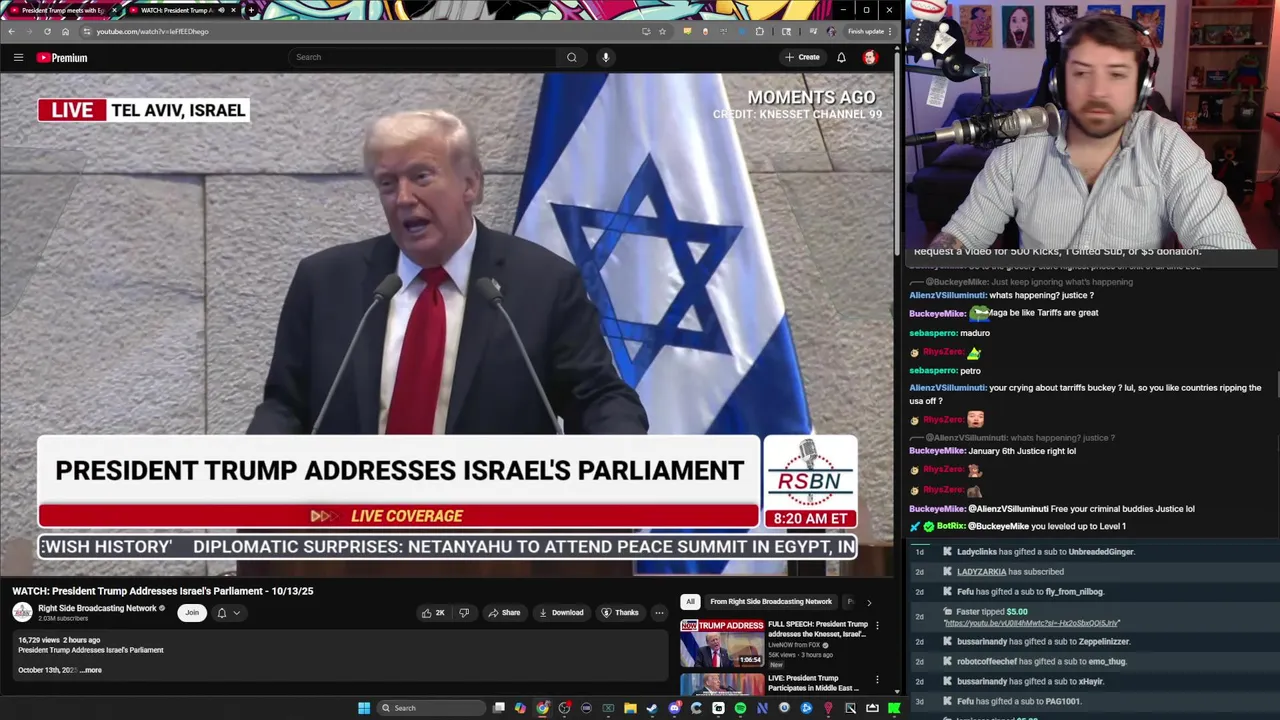Image resolution: width=1280 pixels, height=720 pixels.
Task: Select the 'From Right Side Broadcasting Network' chip
Action: [x=771, y=602]
